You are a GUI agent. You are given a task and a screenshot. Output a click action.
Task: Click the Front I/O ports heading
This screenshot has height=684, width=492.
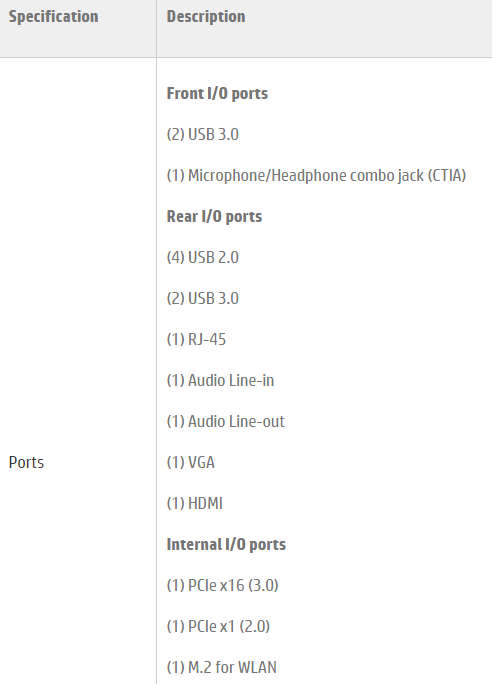coord(217,93)
